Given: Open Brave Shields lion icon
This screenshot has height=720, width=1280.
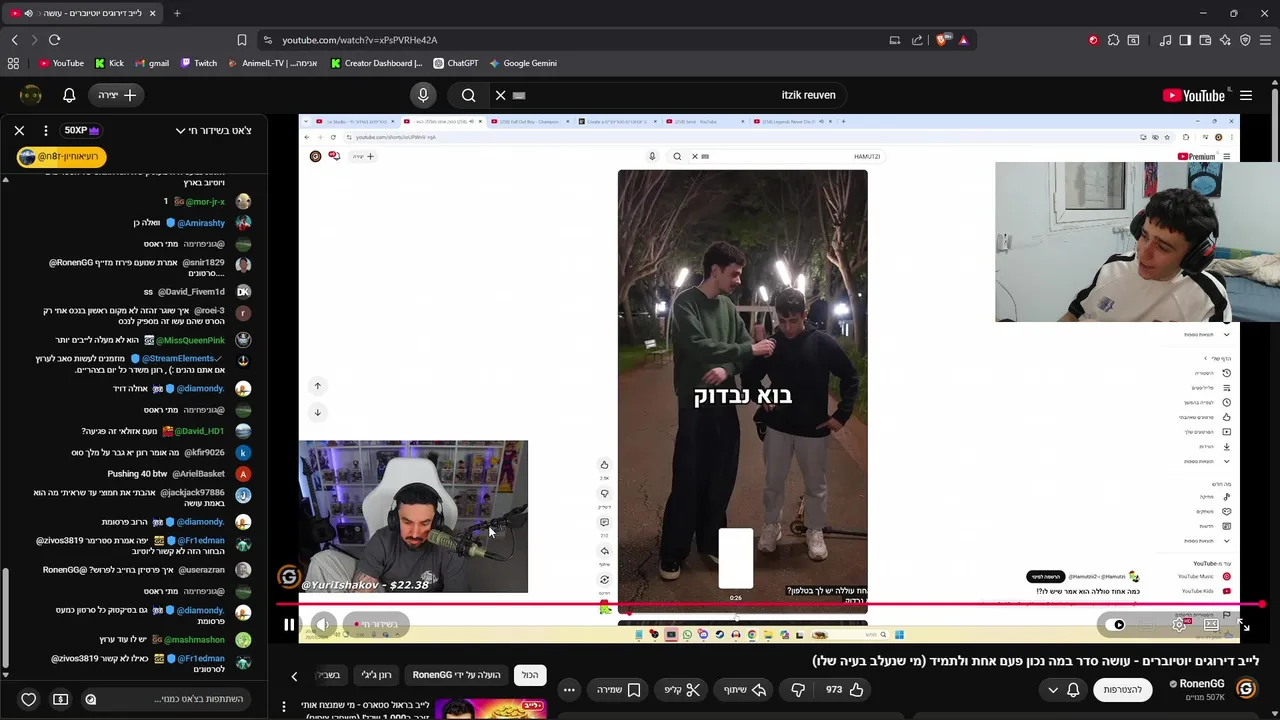Looking at the screenshot, I should pos(943,40).
